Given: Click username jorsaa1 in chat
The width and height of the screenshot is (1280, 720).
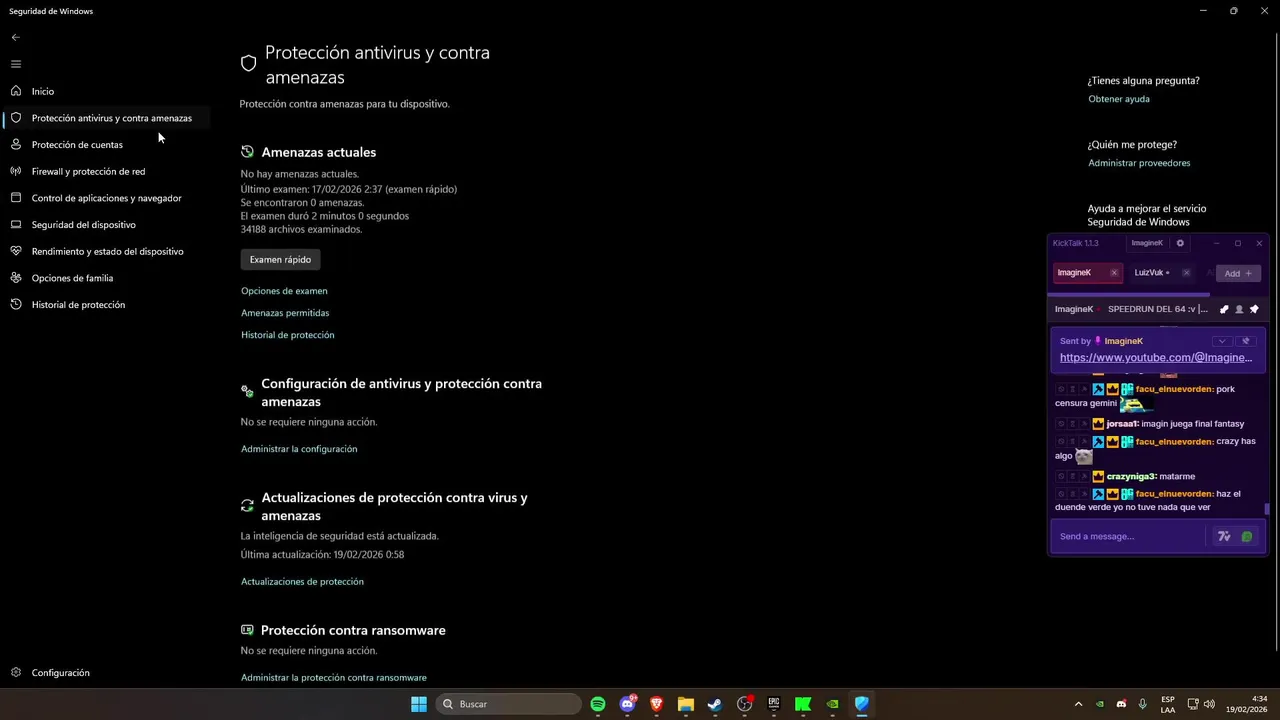Looking at the screenshot, I should (1122, 424).
